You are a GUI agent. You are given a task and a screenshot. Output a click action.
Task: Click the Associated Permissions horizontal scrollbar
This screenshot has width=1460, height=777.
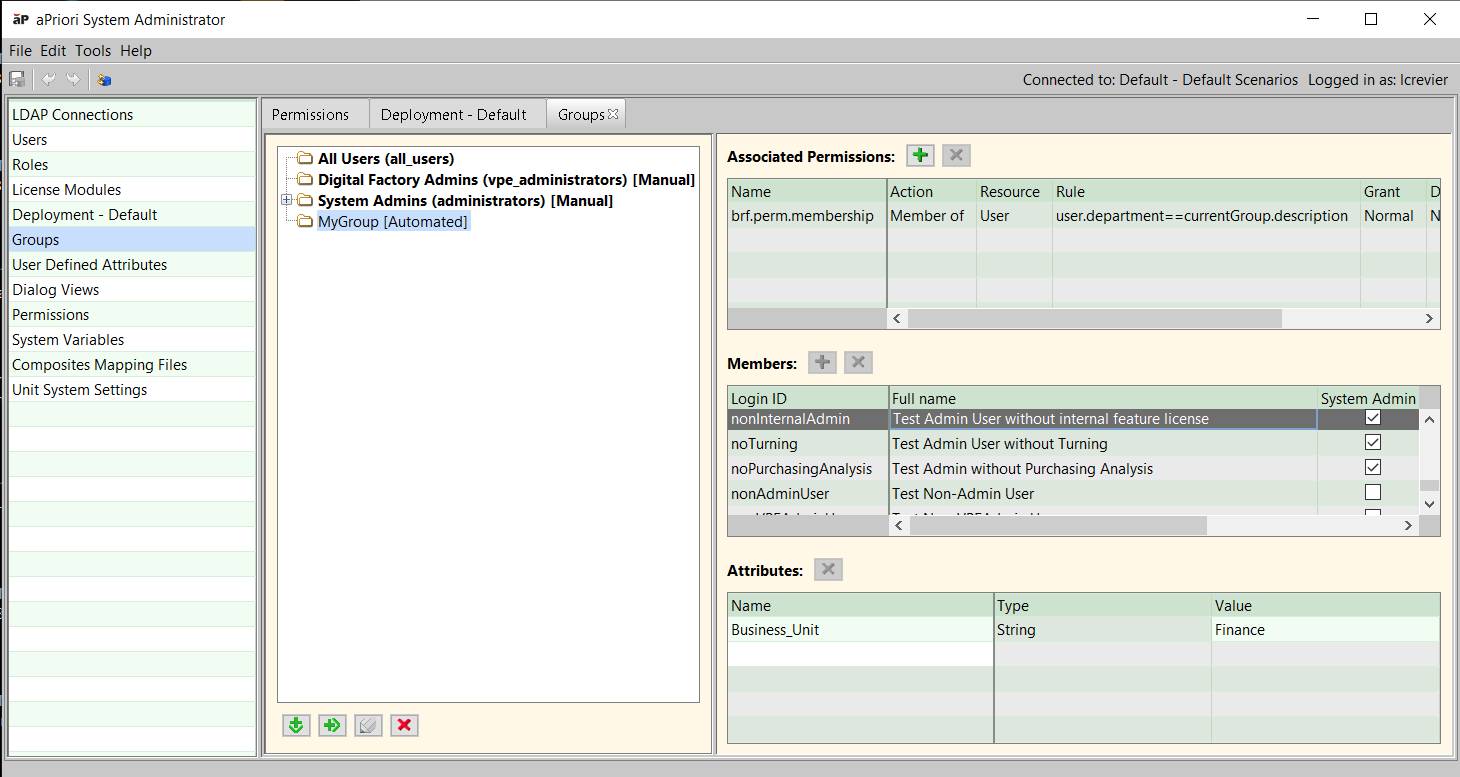pos(1094,318)
